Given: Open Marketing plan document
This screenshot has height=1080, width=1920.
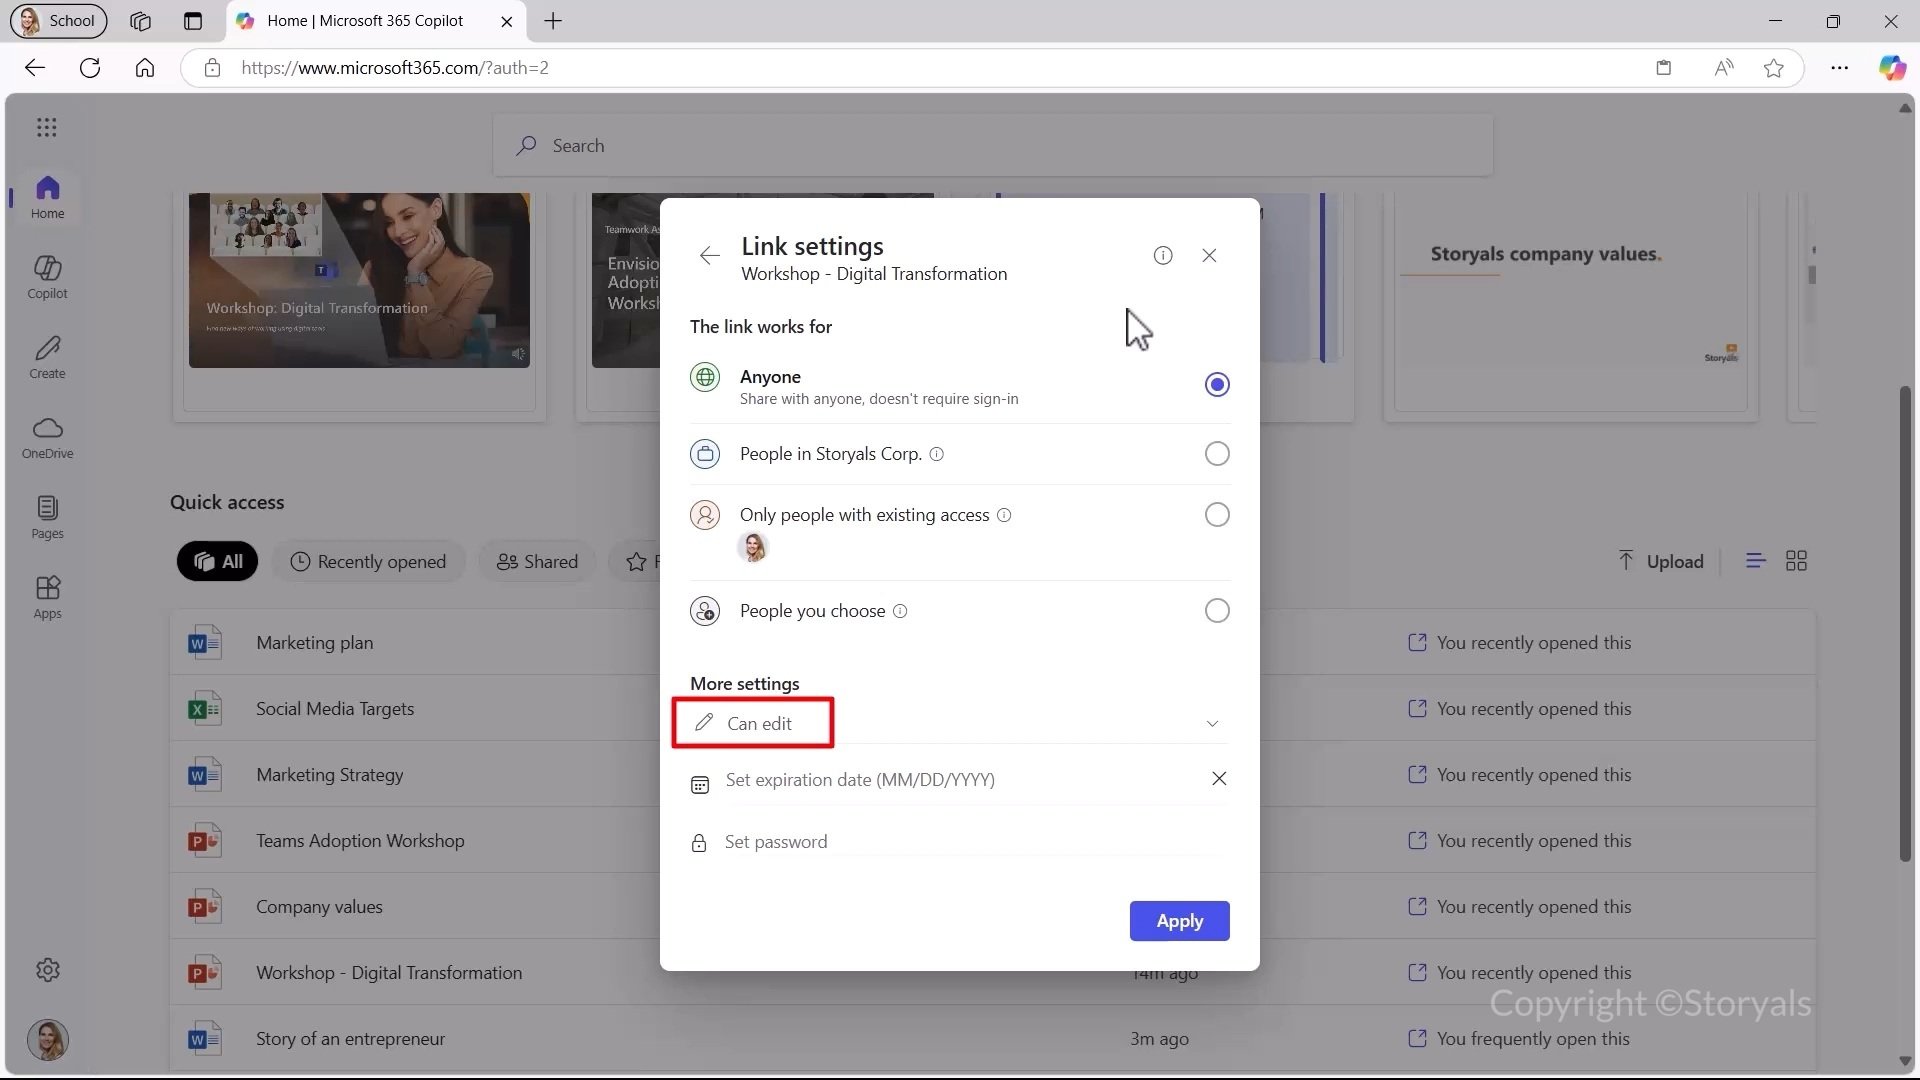Looking at the screenshot, I should coord(314,643).
